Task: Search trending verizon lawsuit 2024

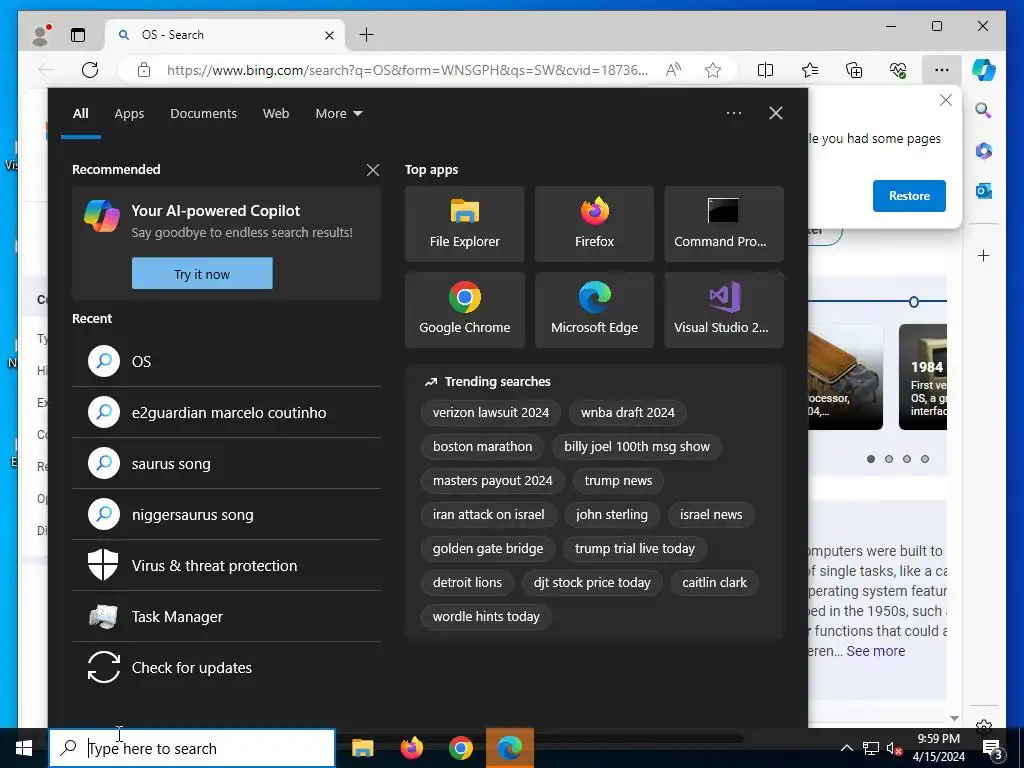Action: click(x=490, y=413)
